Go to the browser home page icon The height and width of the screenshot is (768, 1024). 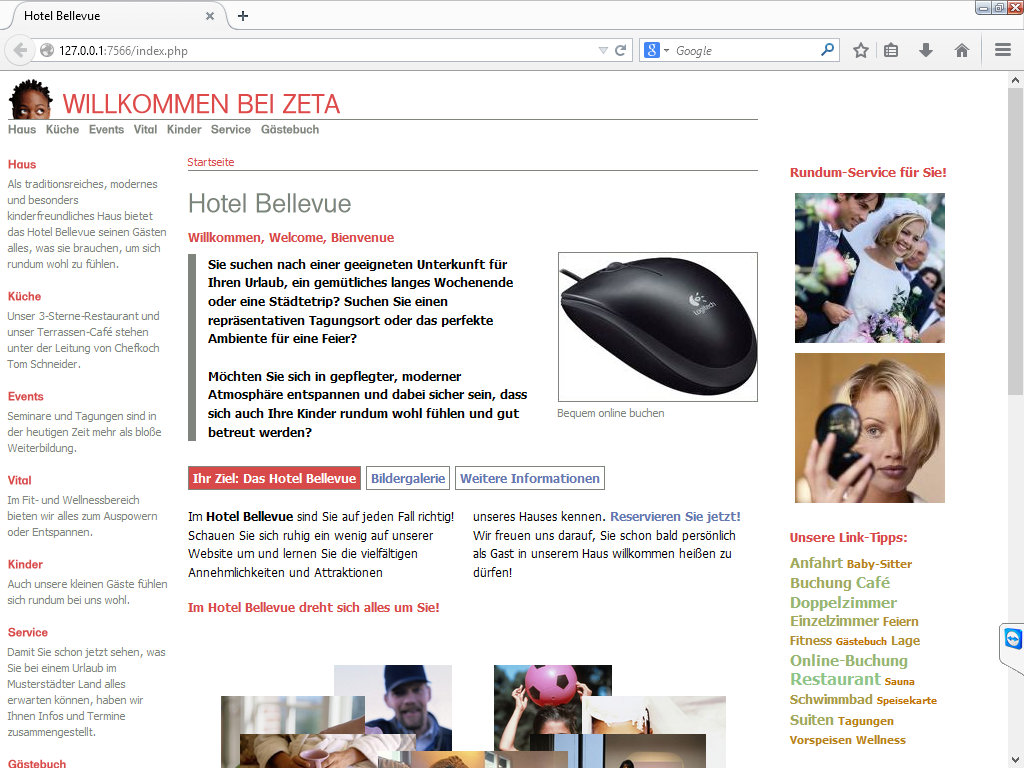click(961, 50)
